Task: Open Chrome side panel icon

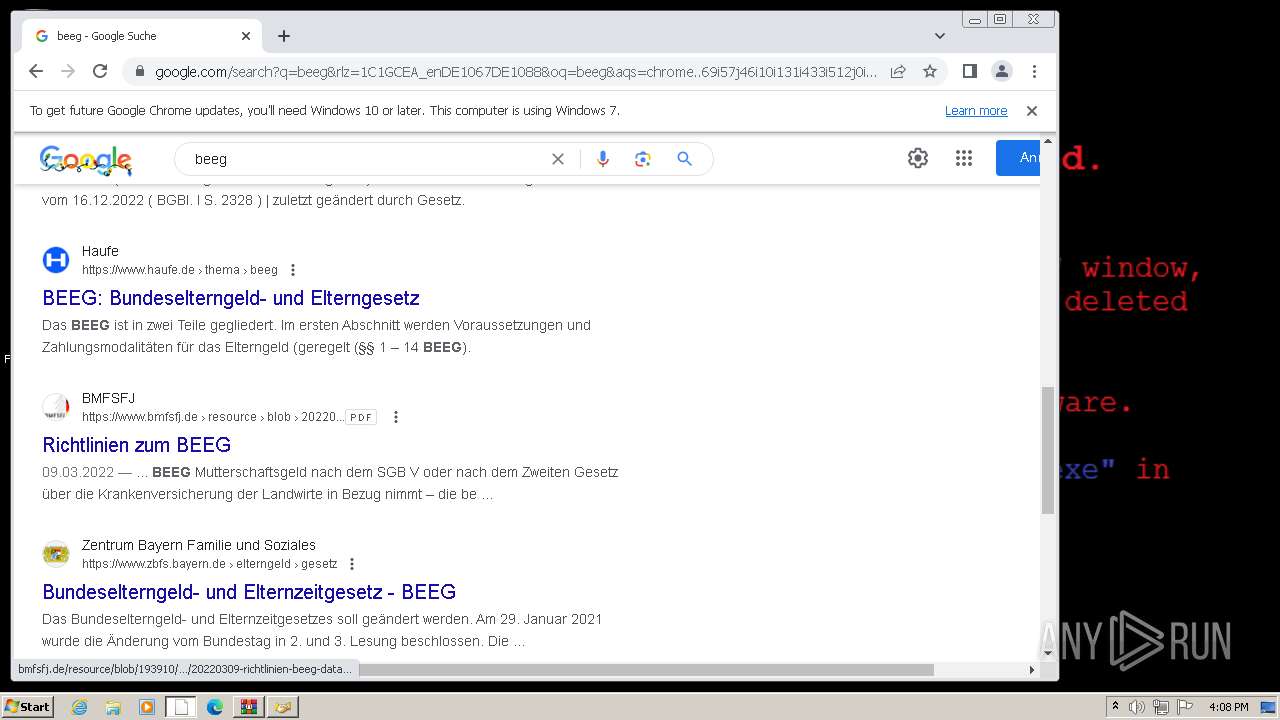Action: (x=969, y=71)
